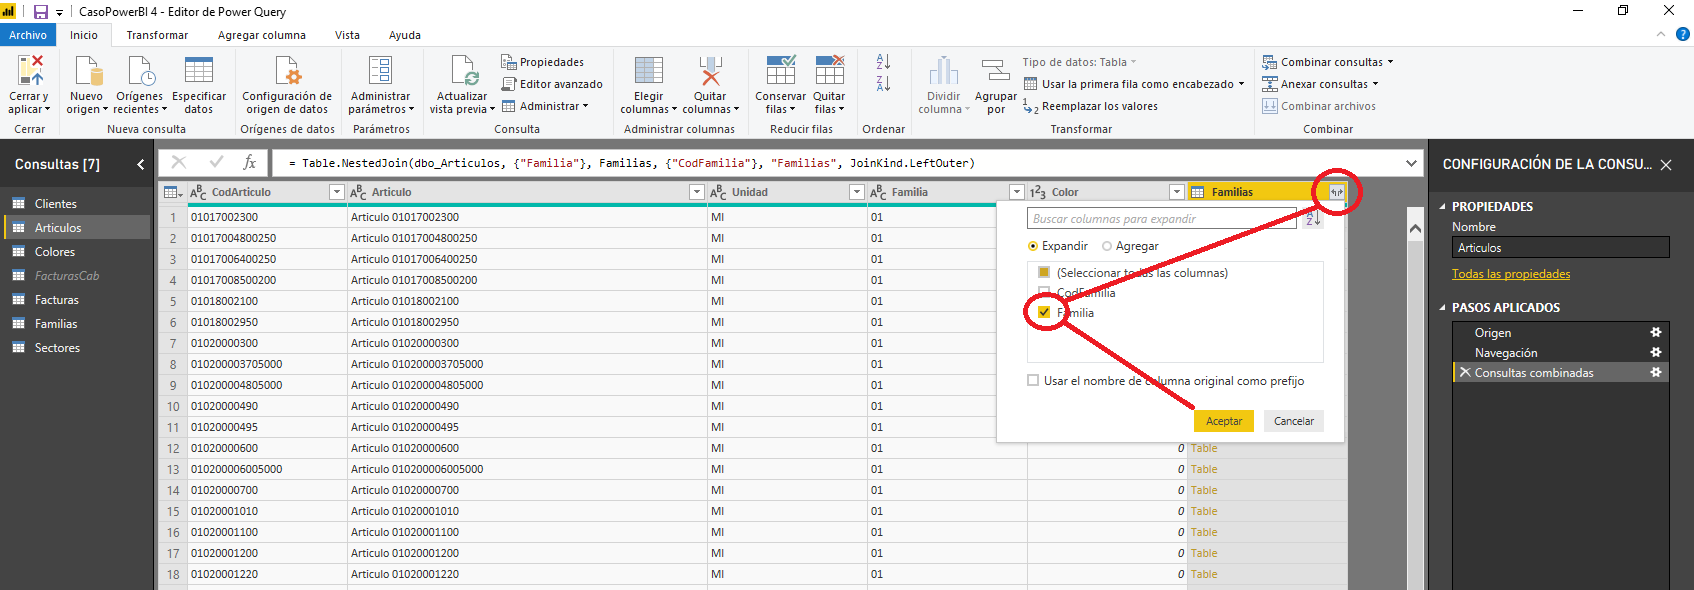Click Administrar parámetros icon
Screen dimensions: 1694x590
[x=380, y=72]
